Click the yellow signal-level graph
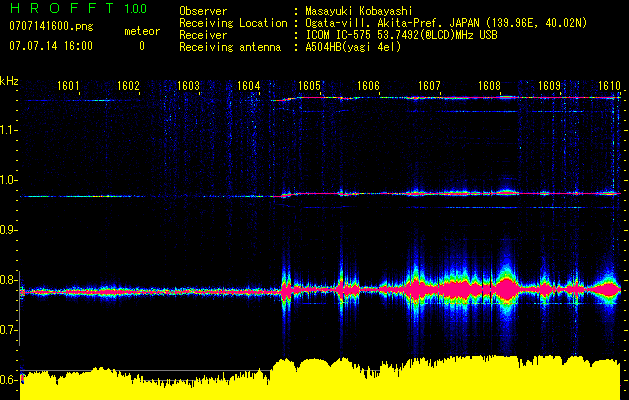 pyautogui.click(x=320, y=378)
